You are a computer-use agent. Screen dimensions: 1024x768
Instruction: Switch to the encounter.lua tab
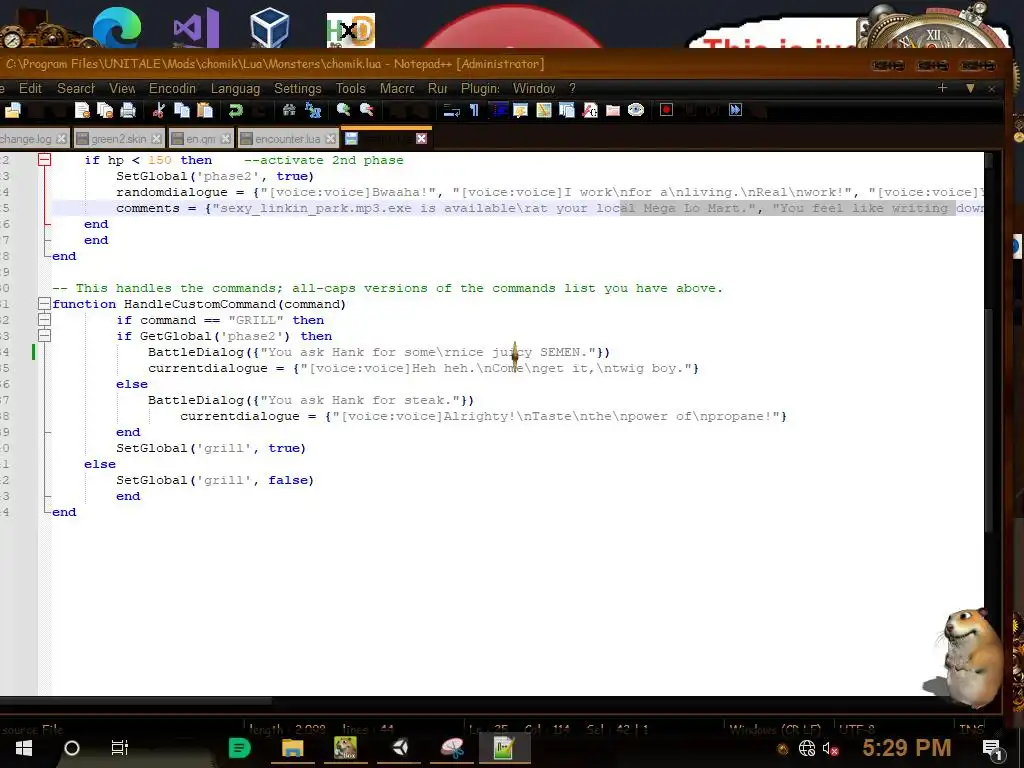click(286, 139)
